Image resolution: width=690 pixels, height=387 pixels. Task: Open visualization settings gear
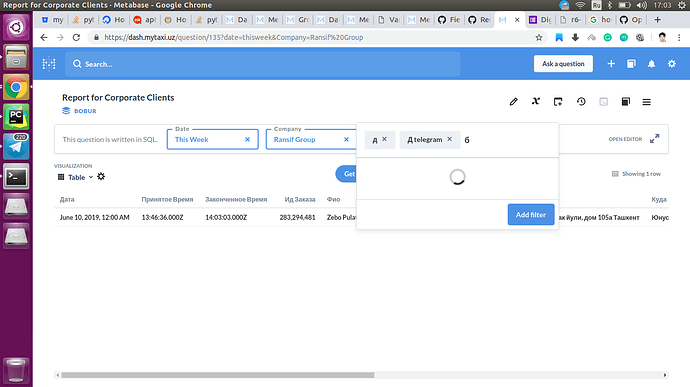[101, 177]
